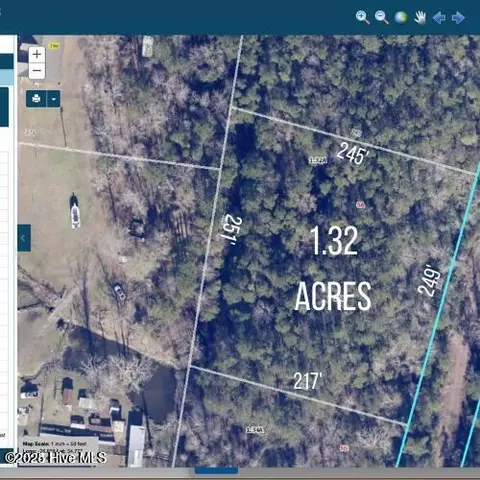Image resolution: width=480 pixels, height=480 pixels.
Task: Click the 249' boundary dimension
Action: click(x=430, y=280)
